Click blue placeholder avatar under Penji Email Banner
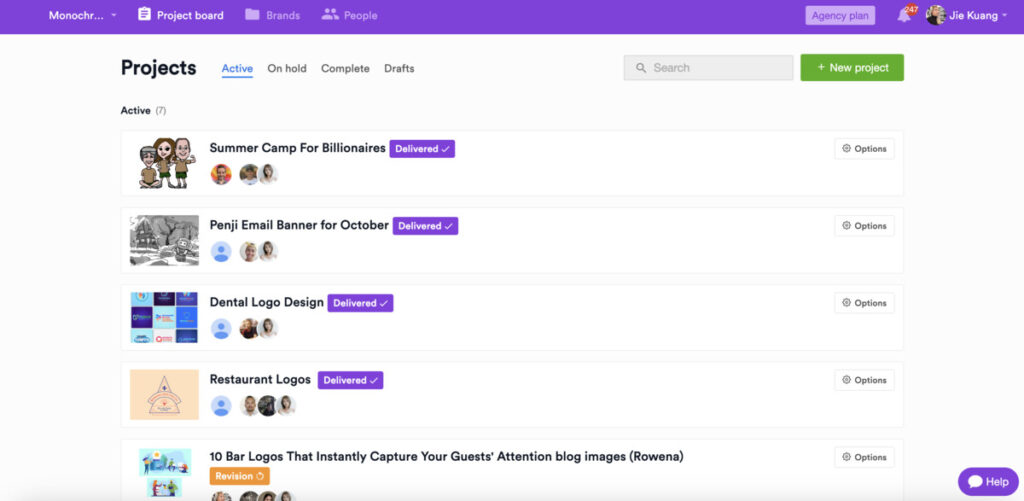This screenshot has height=501, width=1024. pos(221,251)
